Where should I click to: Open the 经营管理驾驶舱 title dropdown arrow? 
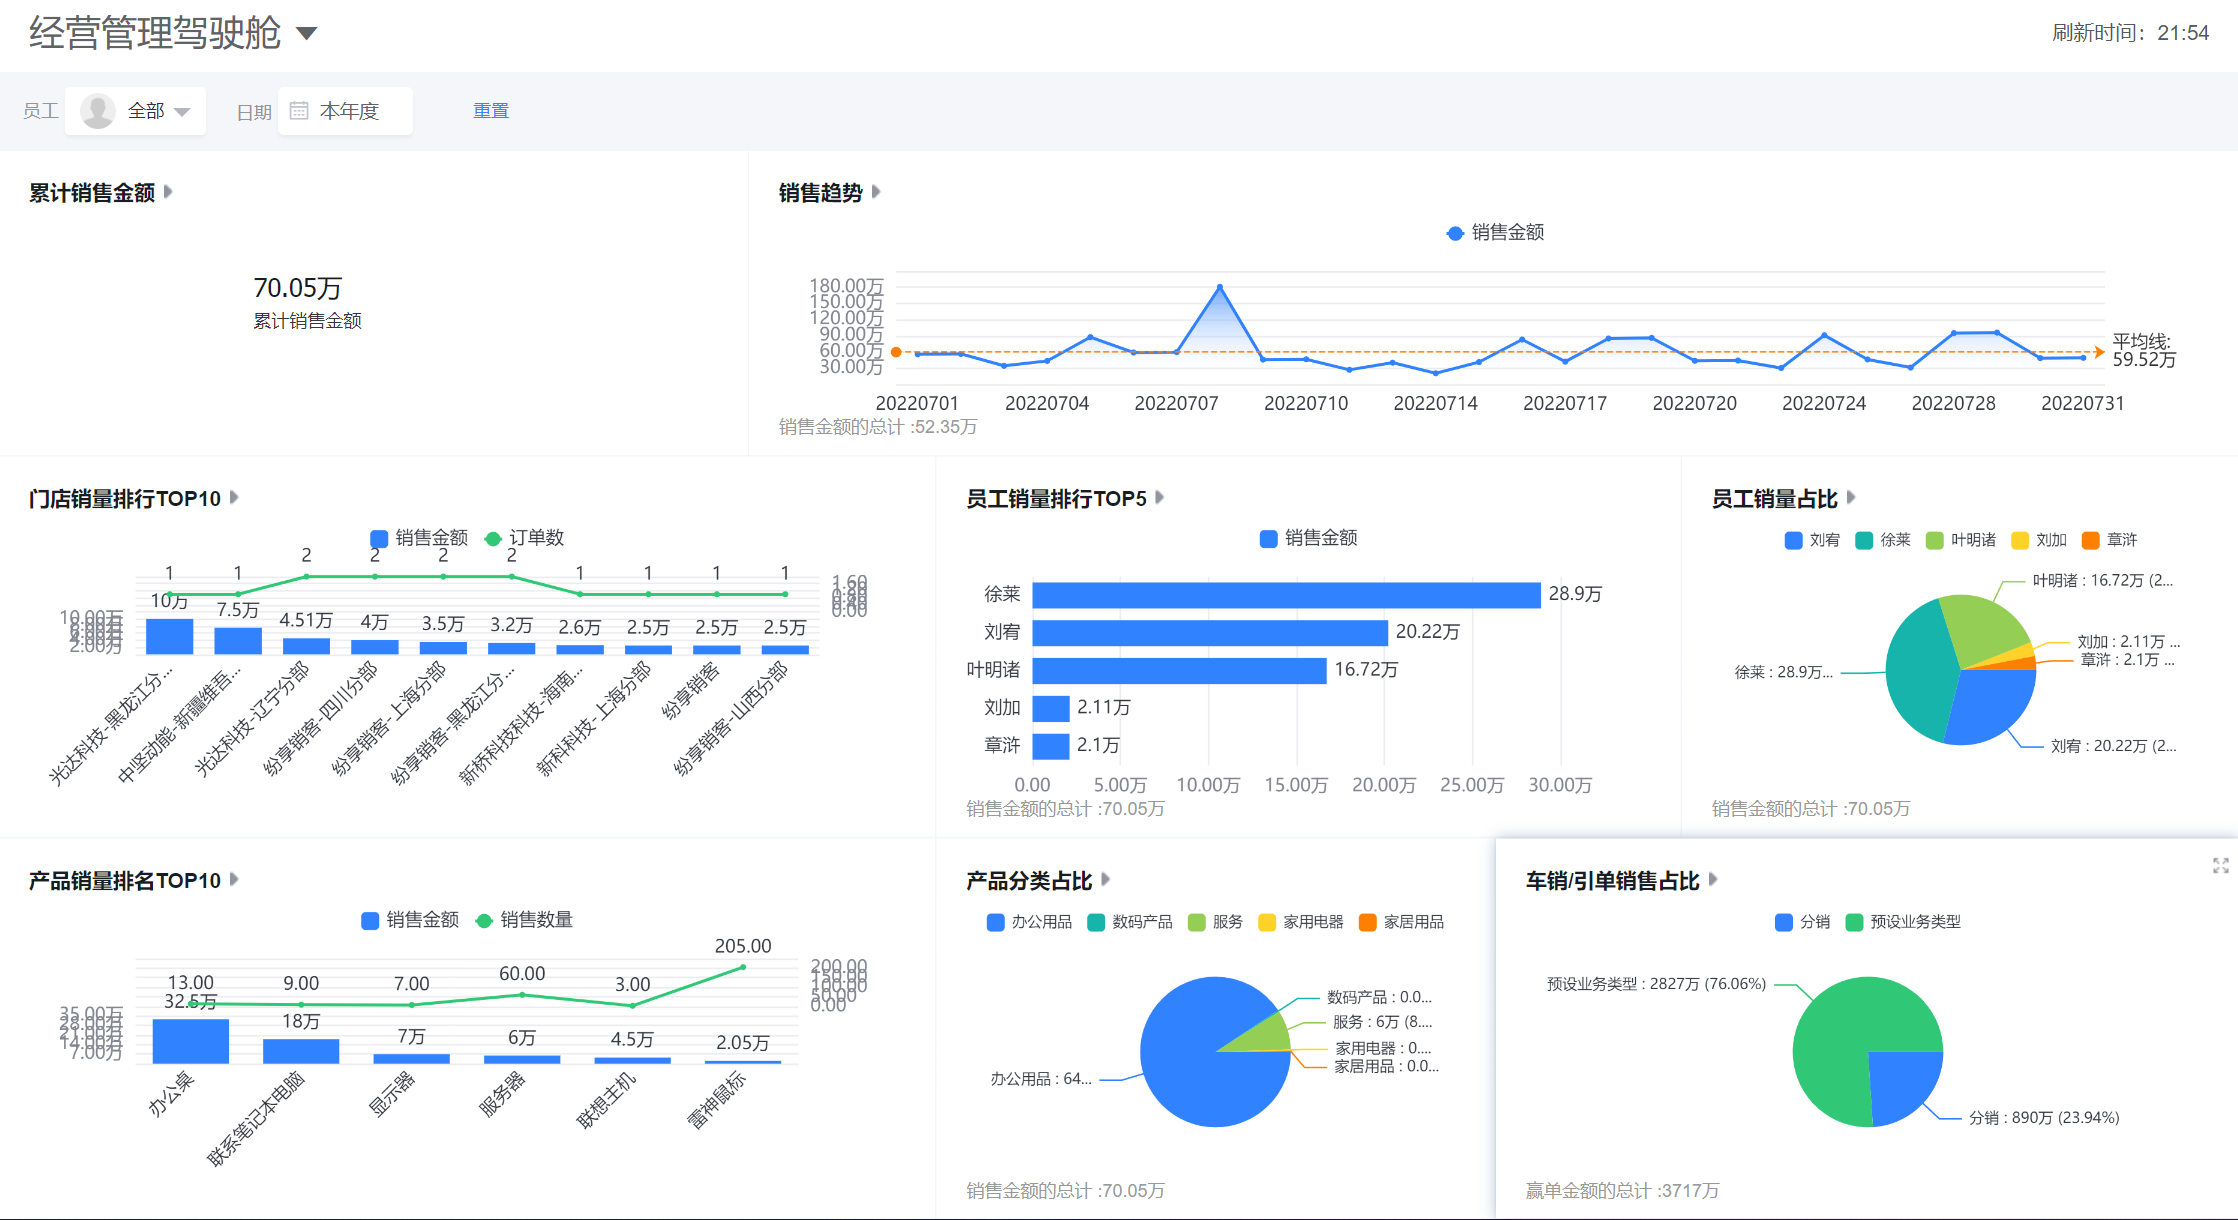click(x=307, y=33)
